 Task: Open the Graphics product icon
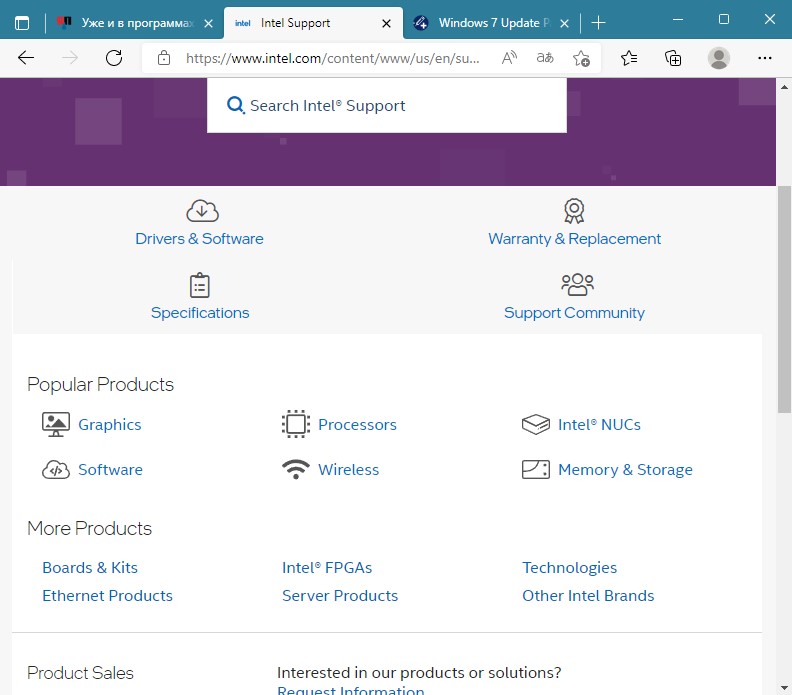[x=56, y=424]
